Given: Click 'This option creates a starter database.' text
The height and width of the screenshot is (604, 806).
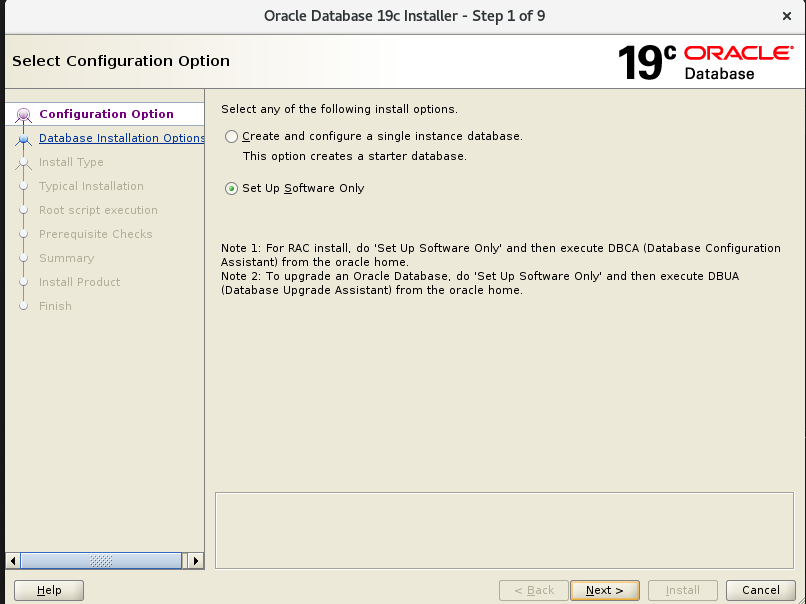Looking at the screenshot, I should point(355,156).
